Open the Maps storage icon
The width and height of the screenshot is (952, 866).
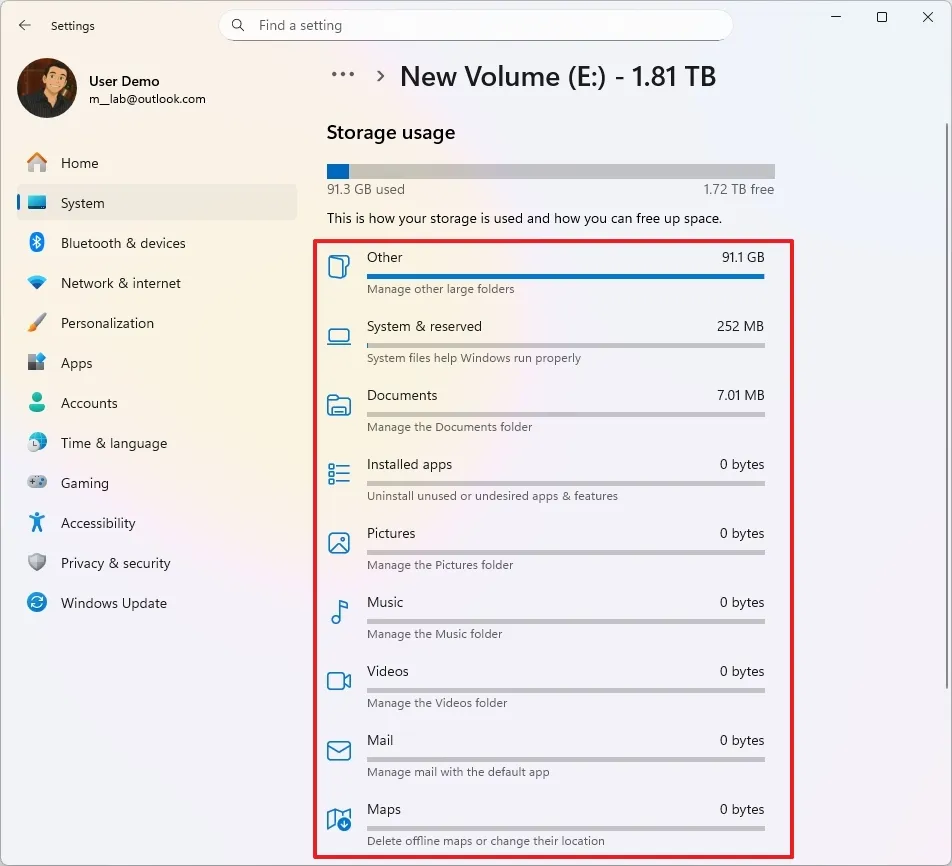pyautogui.click(x=340, y=817)
